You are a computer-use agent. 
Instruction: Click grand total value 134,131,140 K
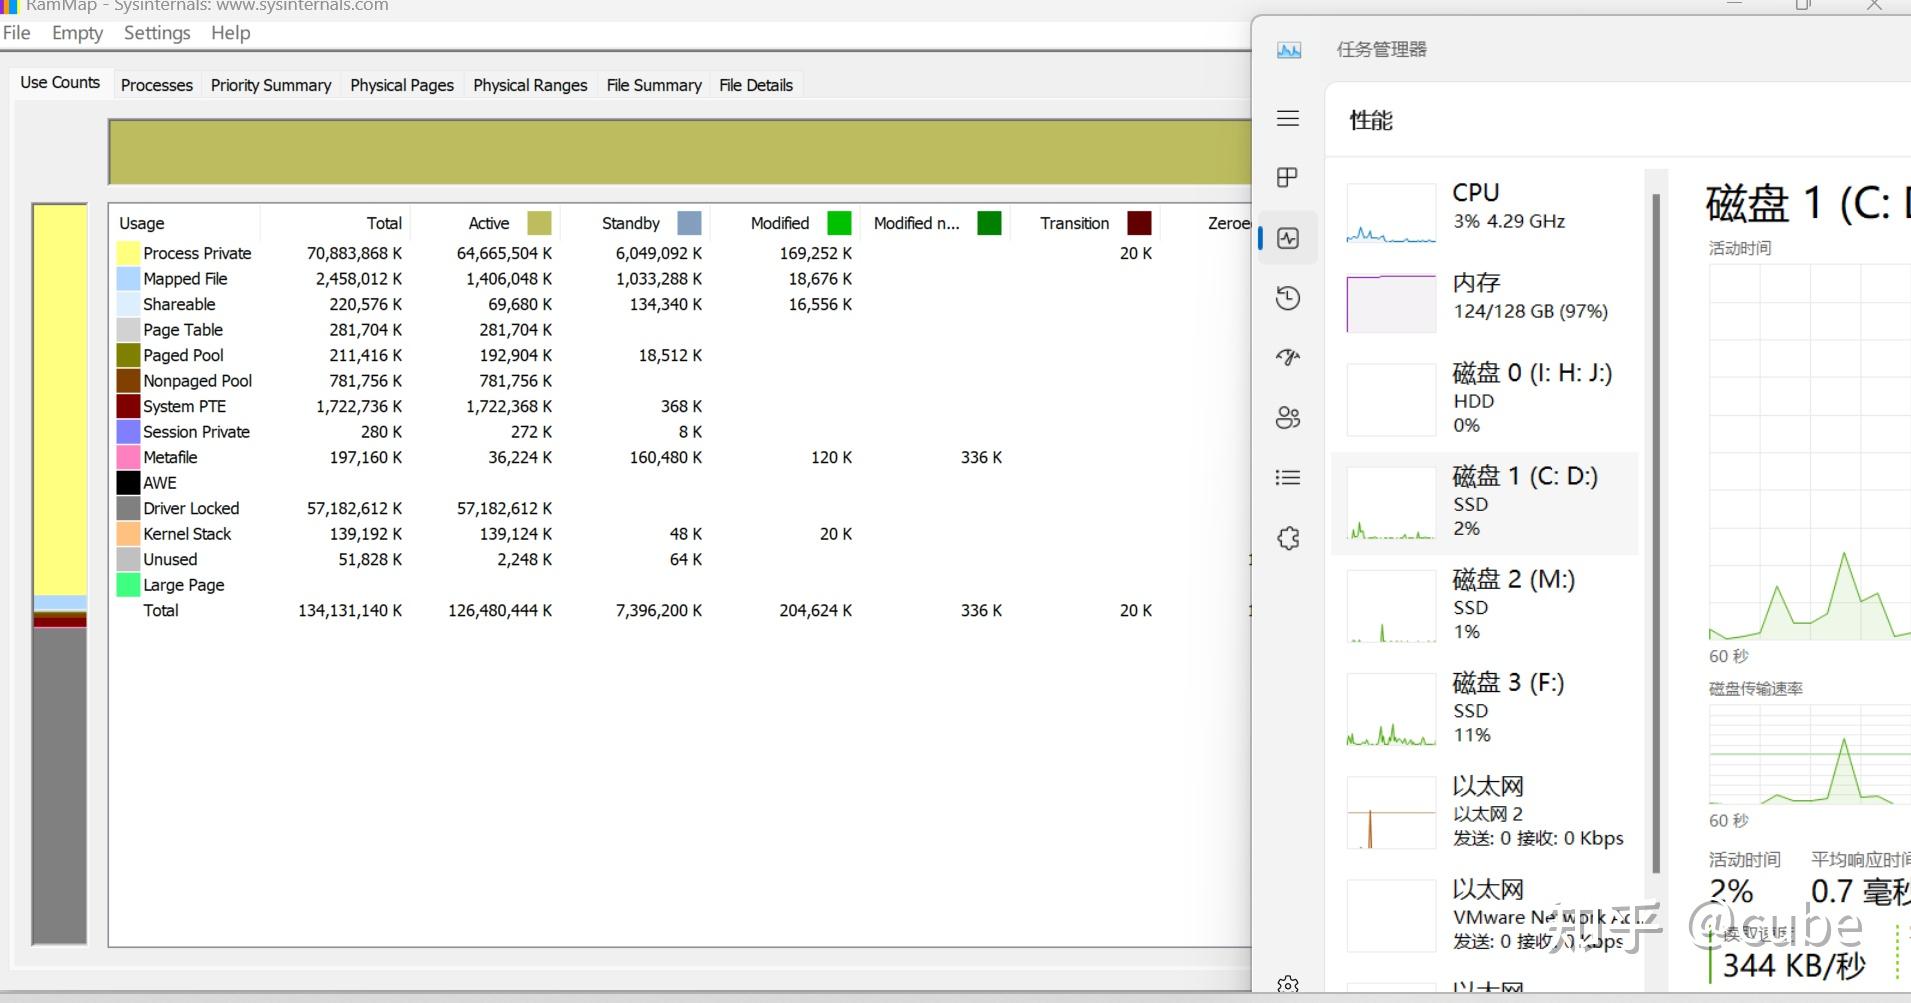click(x=350, y=610)
